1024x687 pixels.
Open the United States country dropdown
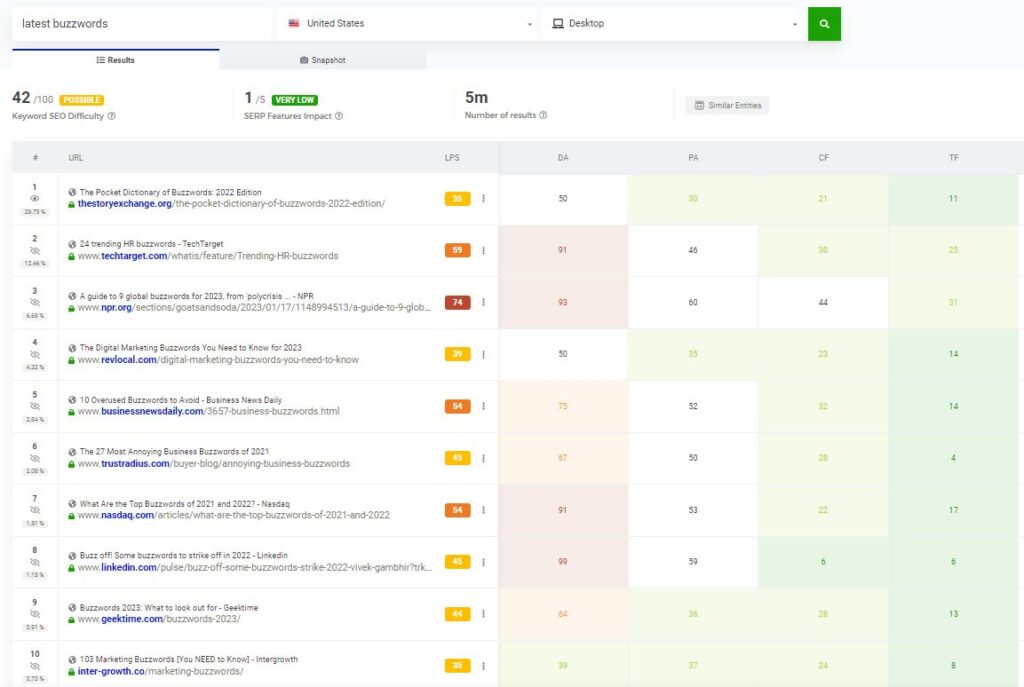(x=528, y=22)
